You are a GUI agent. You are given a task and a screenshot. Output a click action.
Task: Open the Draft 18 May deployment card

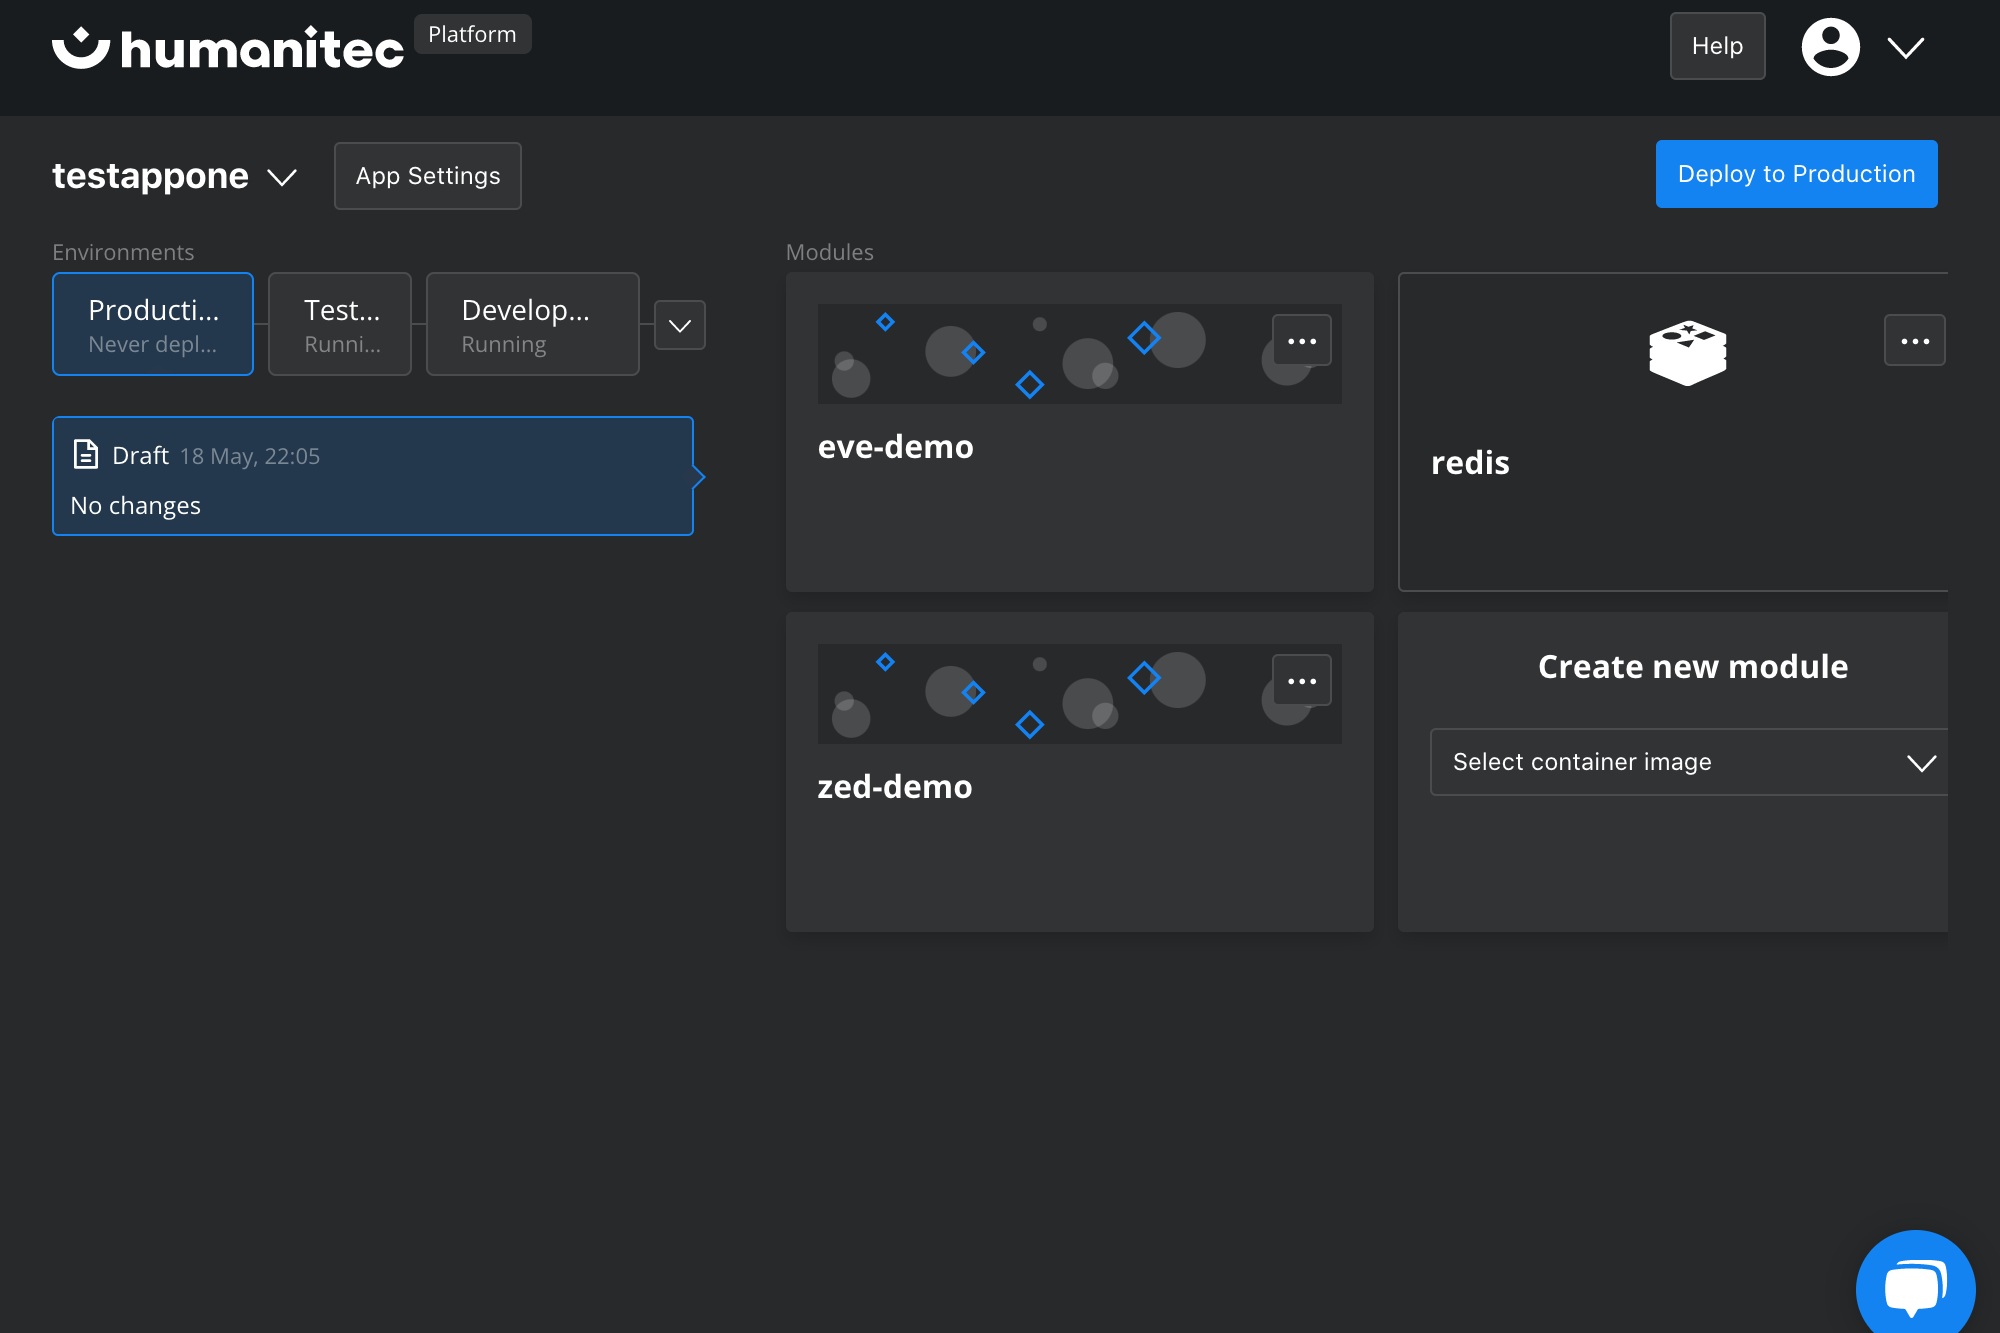pos(373,476)
